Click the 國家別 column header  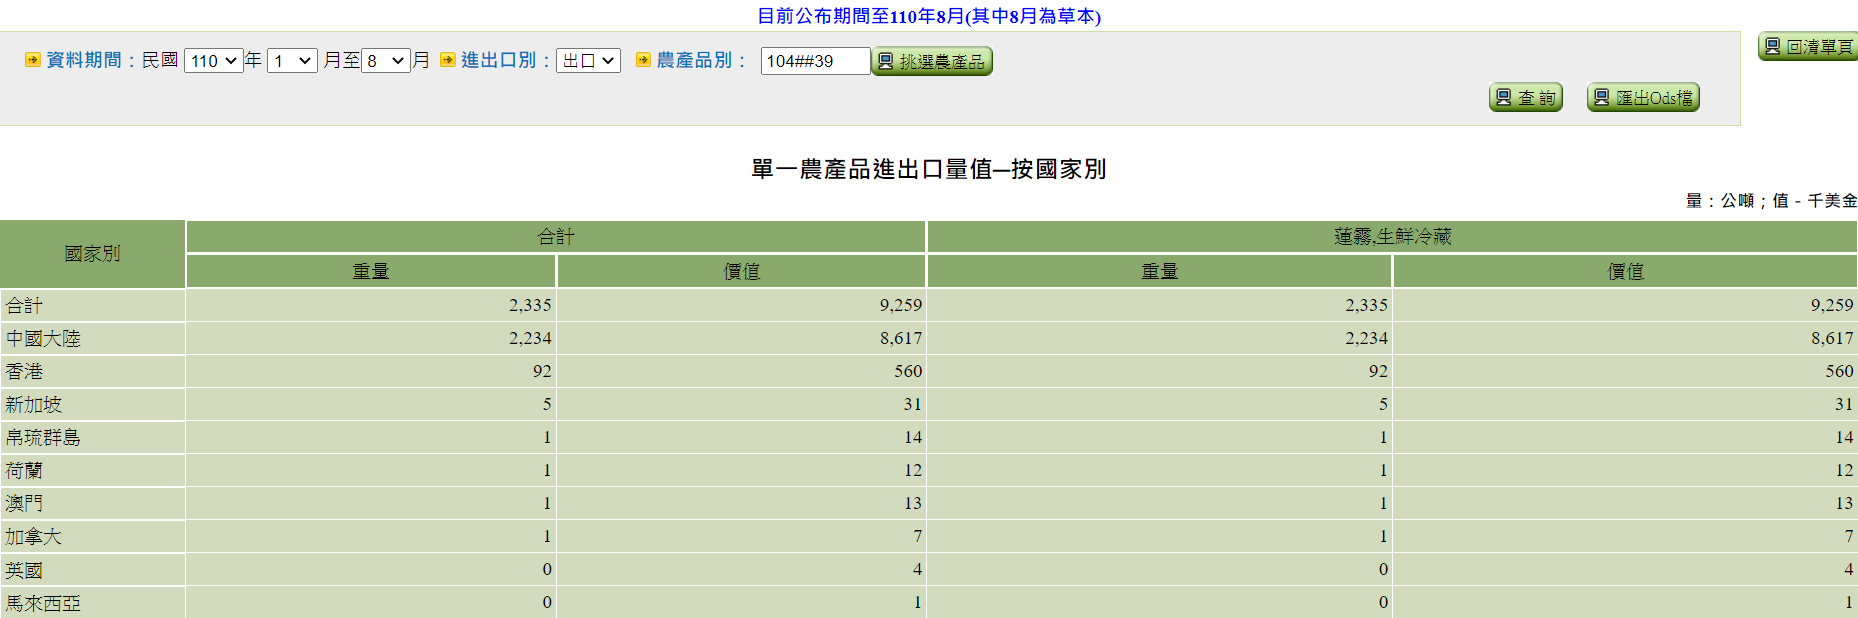(x=92, y=254)
